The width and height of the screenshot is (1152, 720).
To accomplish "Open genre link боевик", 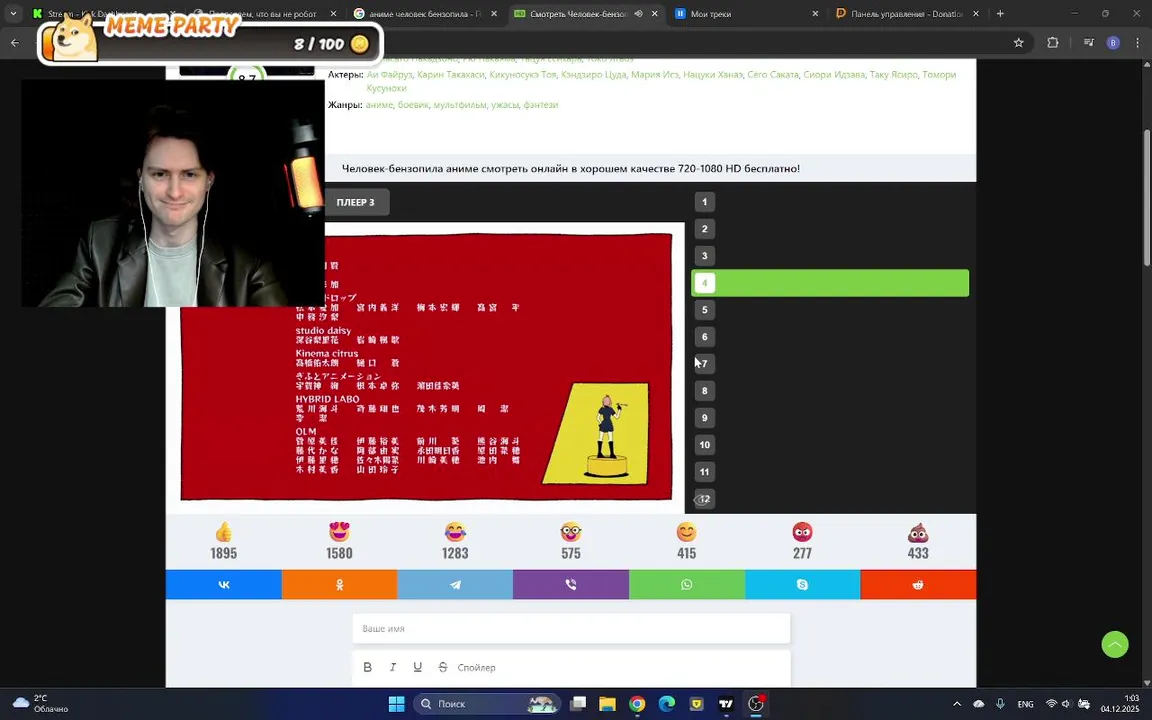I will tap(413, 105).
